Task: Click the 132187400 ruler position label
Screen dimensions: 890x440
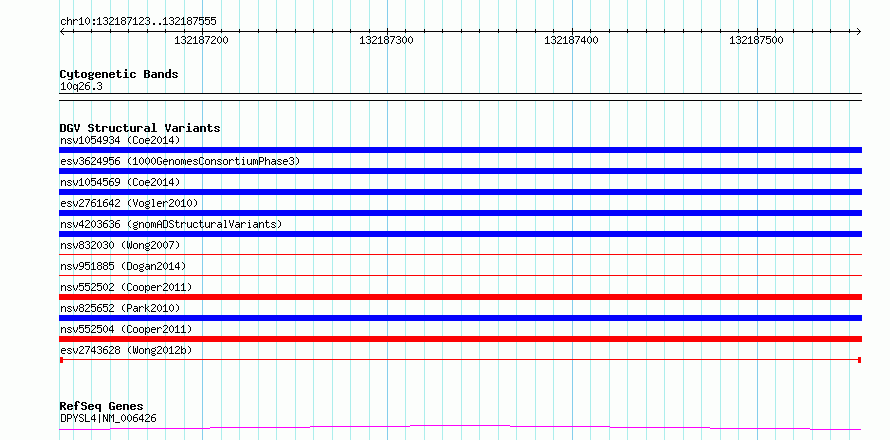Action: click(x=571, y=40)
